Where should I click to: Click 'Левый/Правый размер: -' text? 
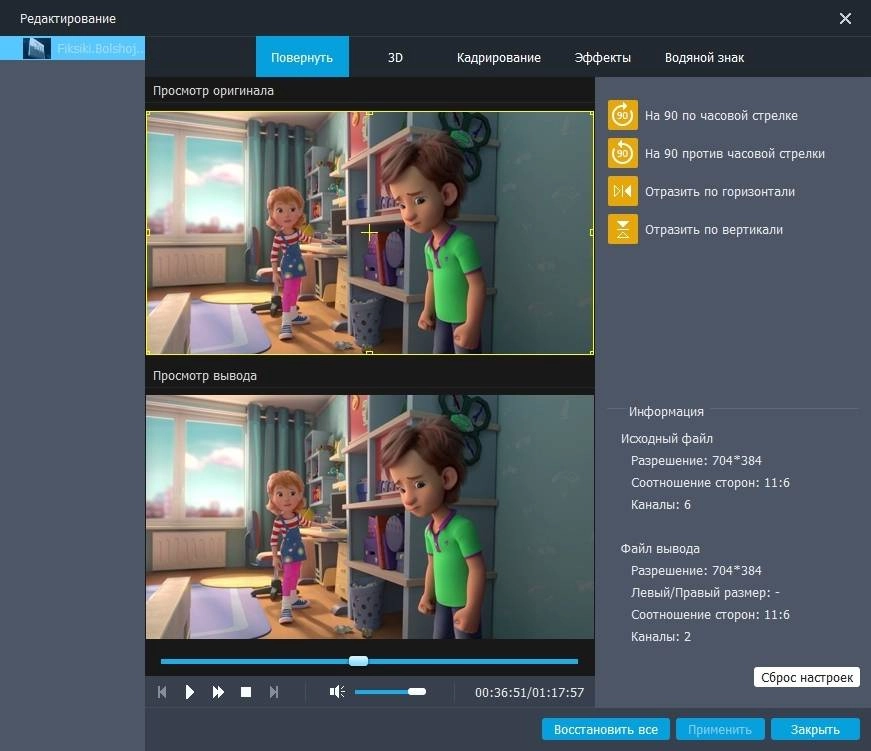click(x=705, y=593)
